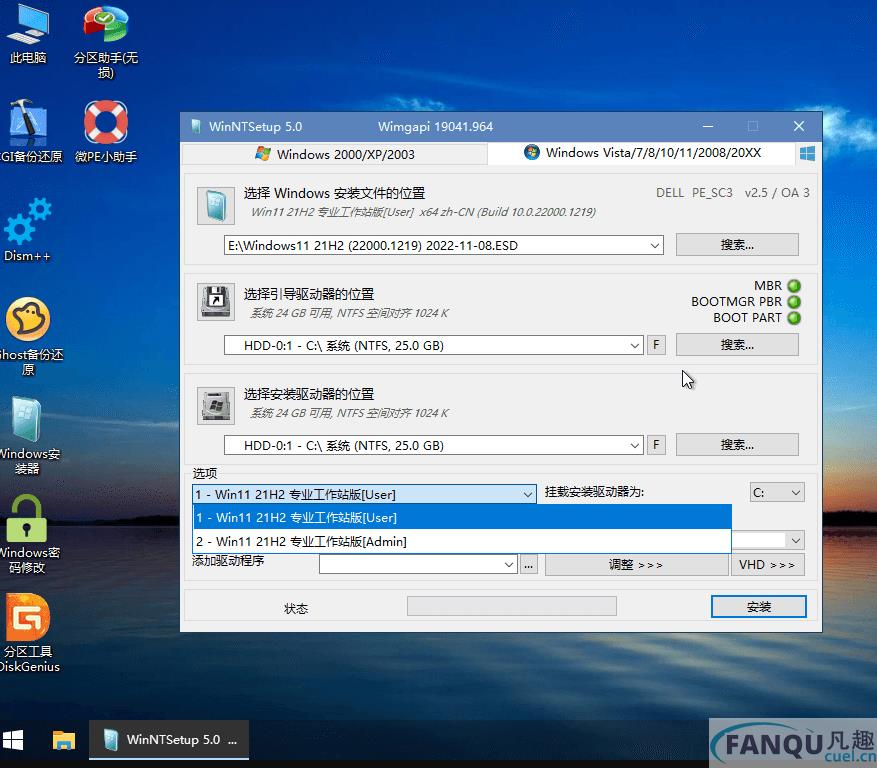877x768 pixels.
Task: Expand the ESD install file path dropdown
Action: (x=654, y=246)
